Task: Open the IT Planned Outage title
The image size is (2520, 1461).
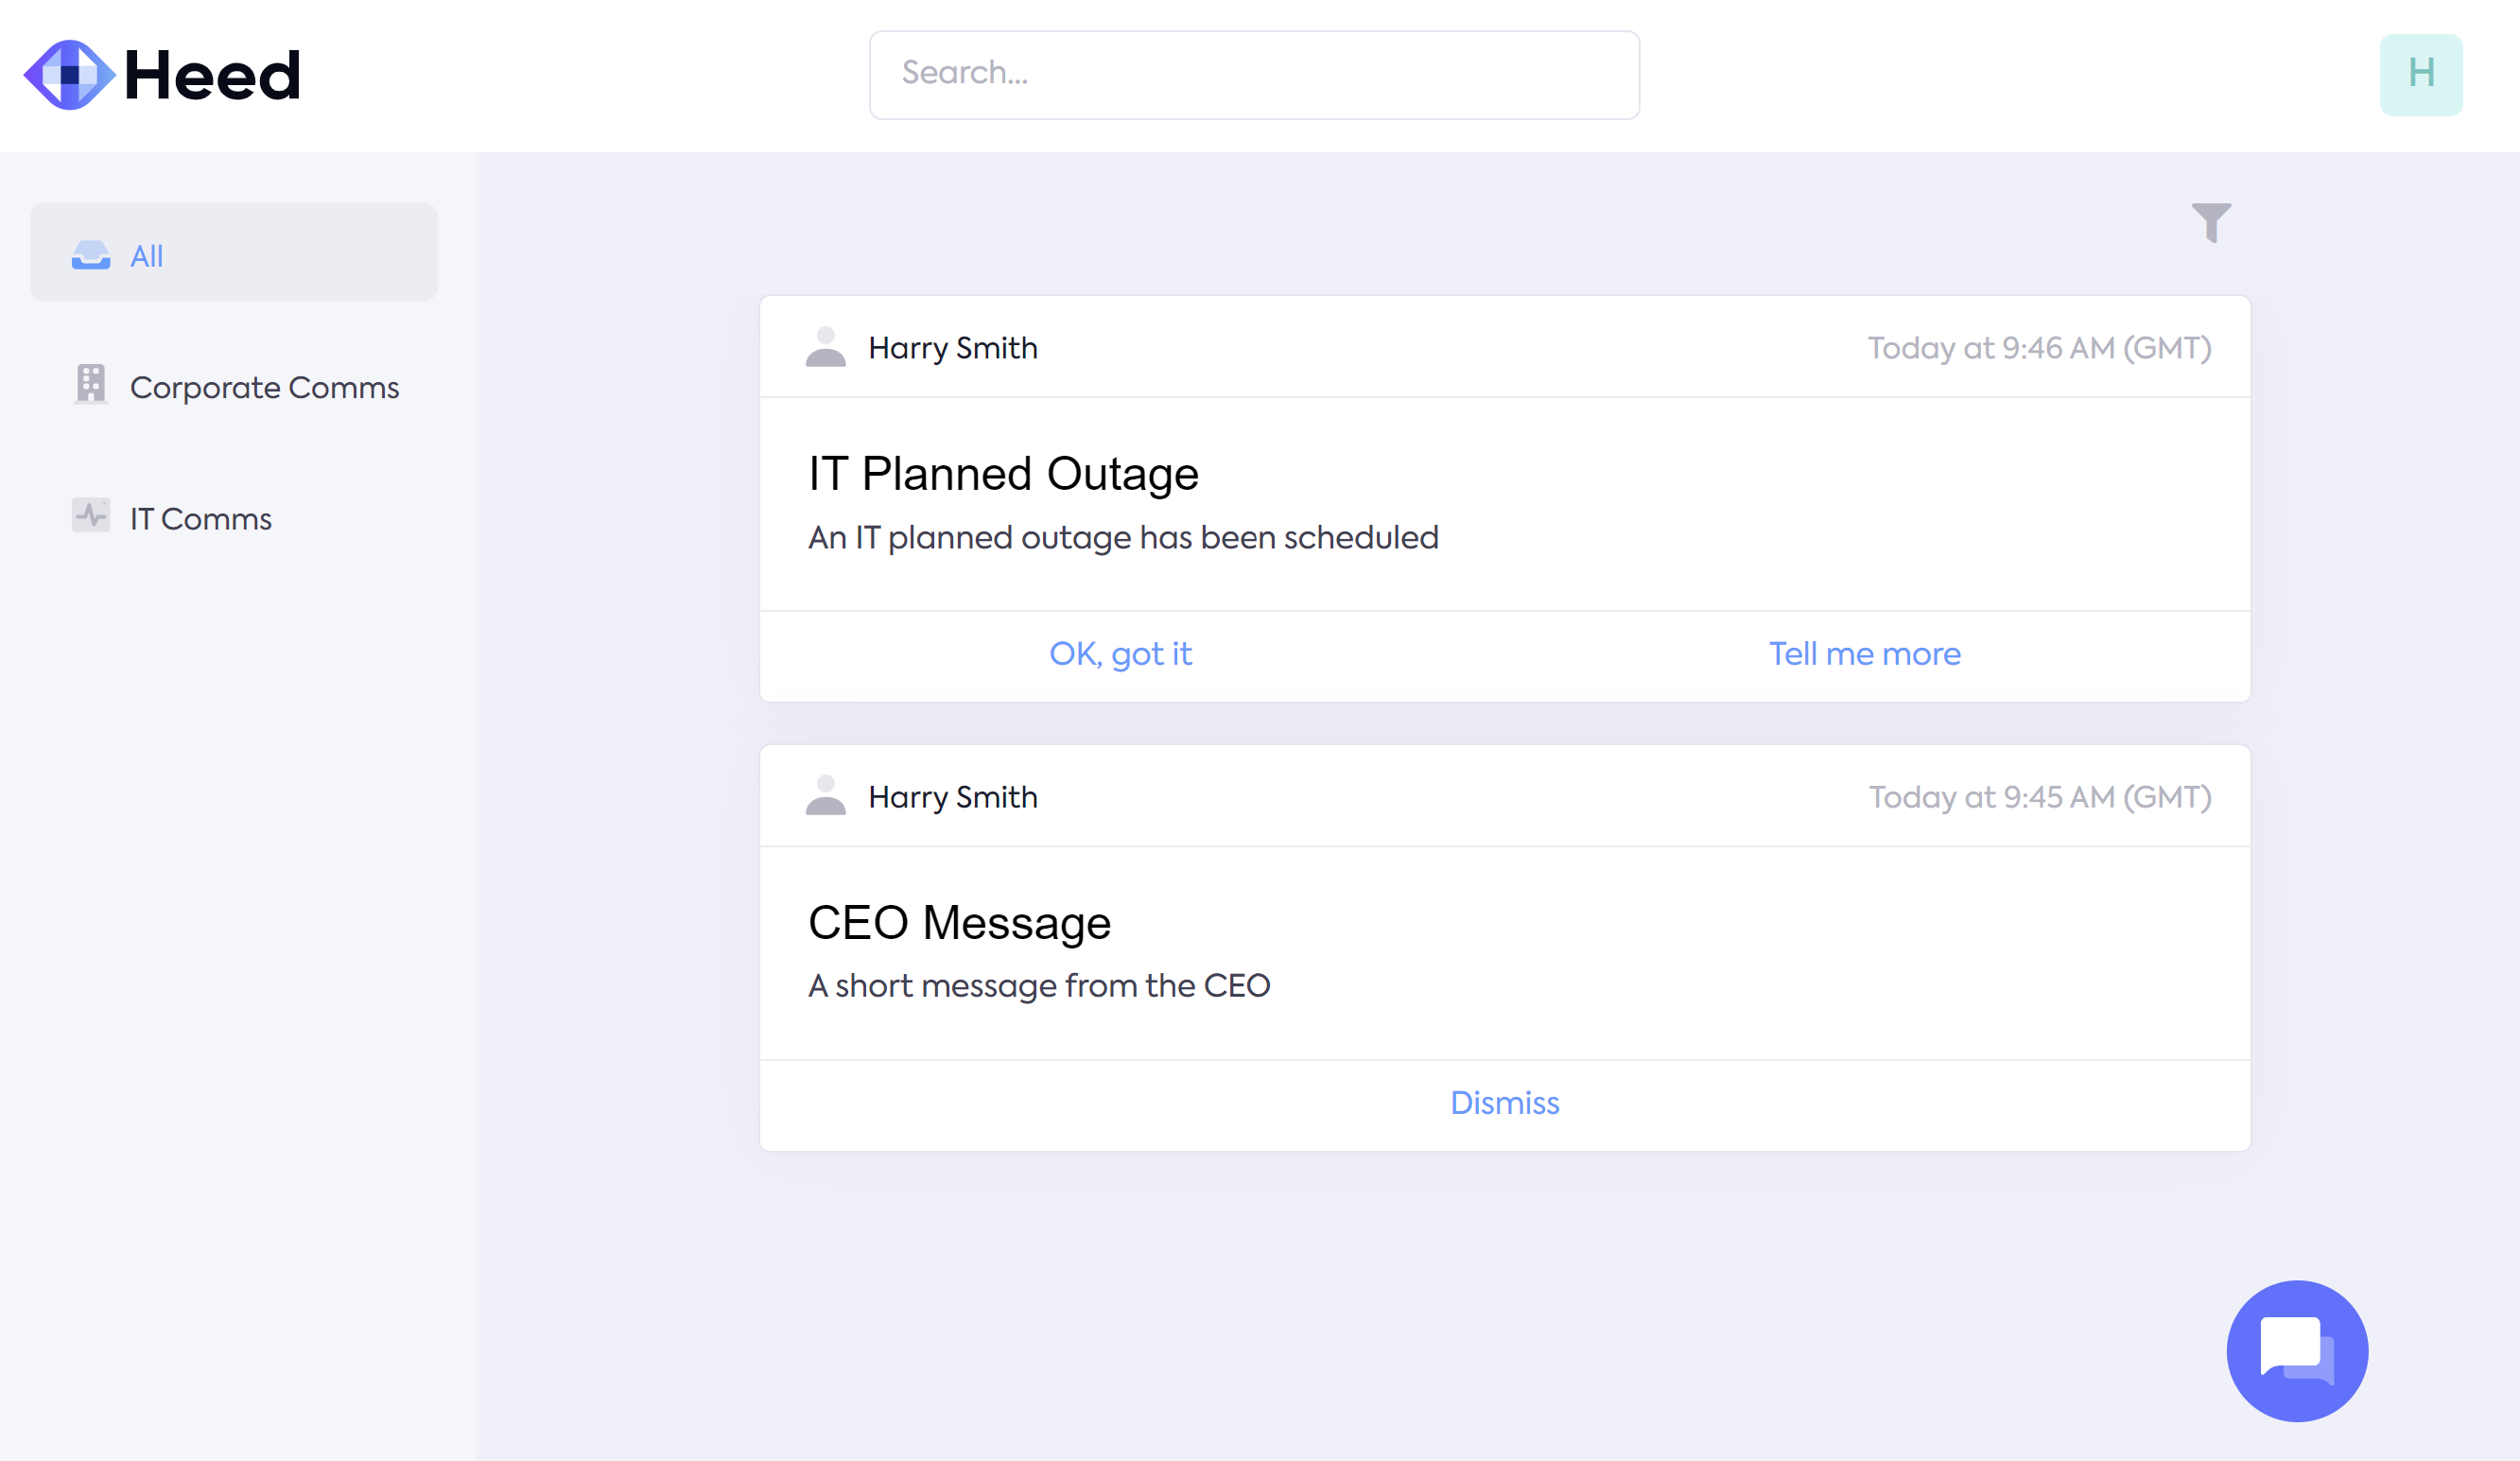Action: pos(1003,474)
